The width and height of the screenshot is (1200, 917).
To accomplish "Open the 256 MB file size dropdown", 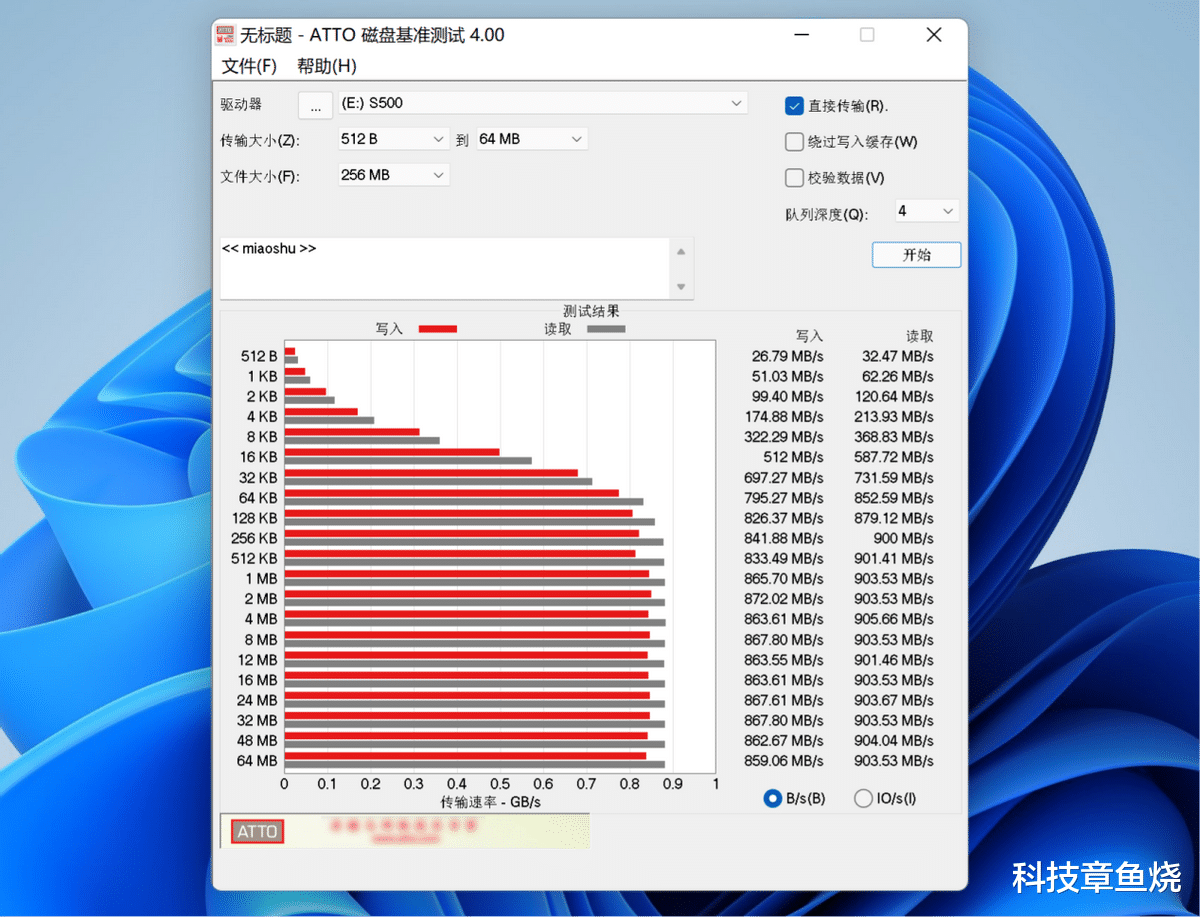I will pos(394,175).
